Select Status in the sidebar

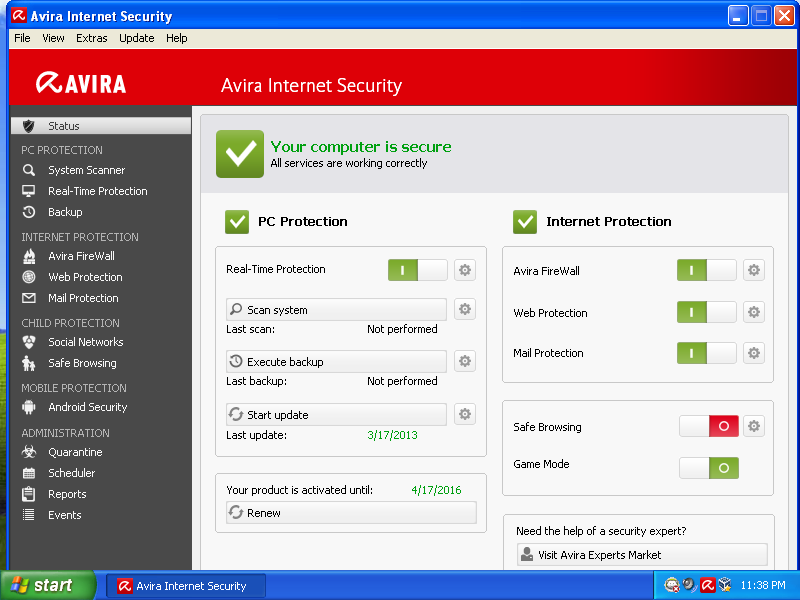point(101,126)
